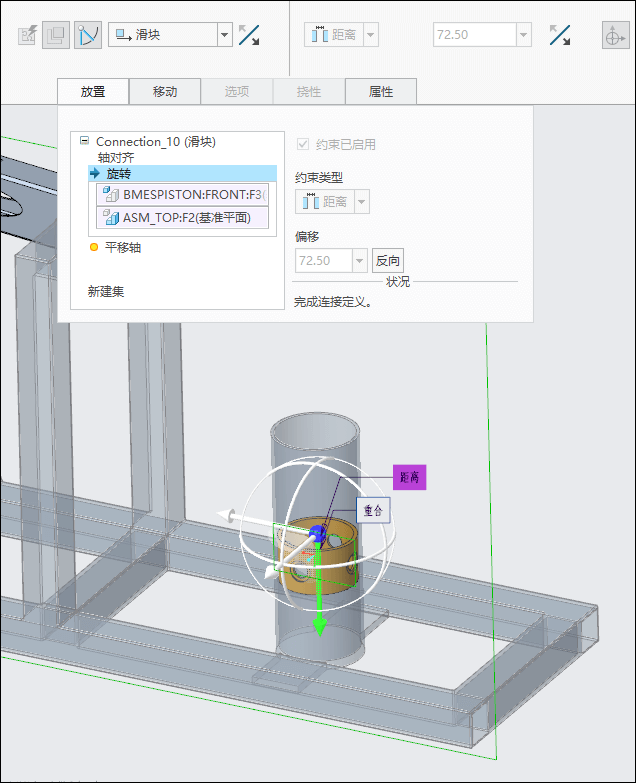The image size is (636, 783).
Task: Select the 平移轴 entry
Action: pyautogui.click(x=123, y=248)
